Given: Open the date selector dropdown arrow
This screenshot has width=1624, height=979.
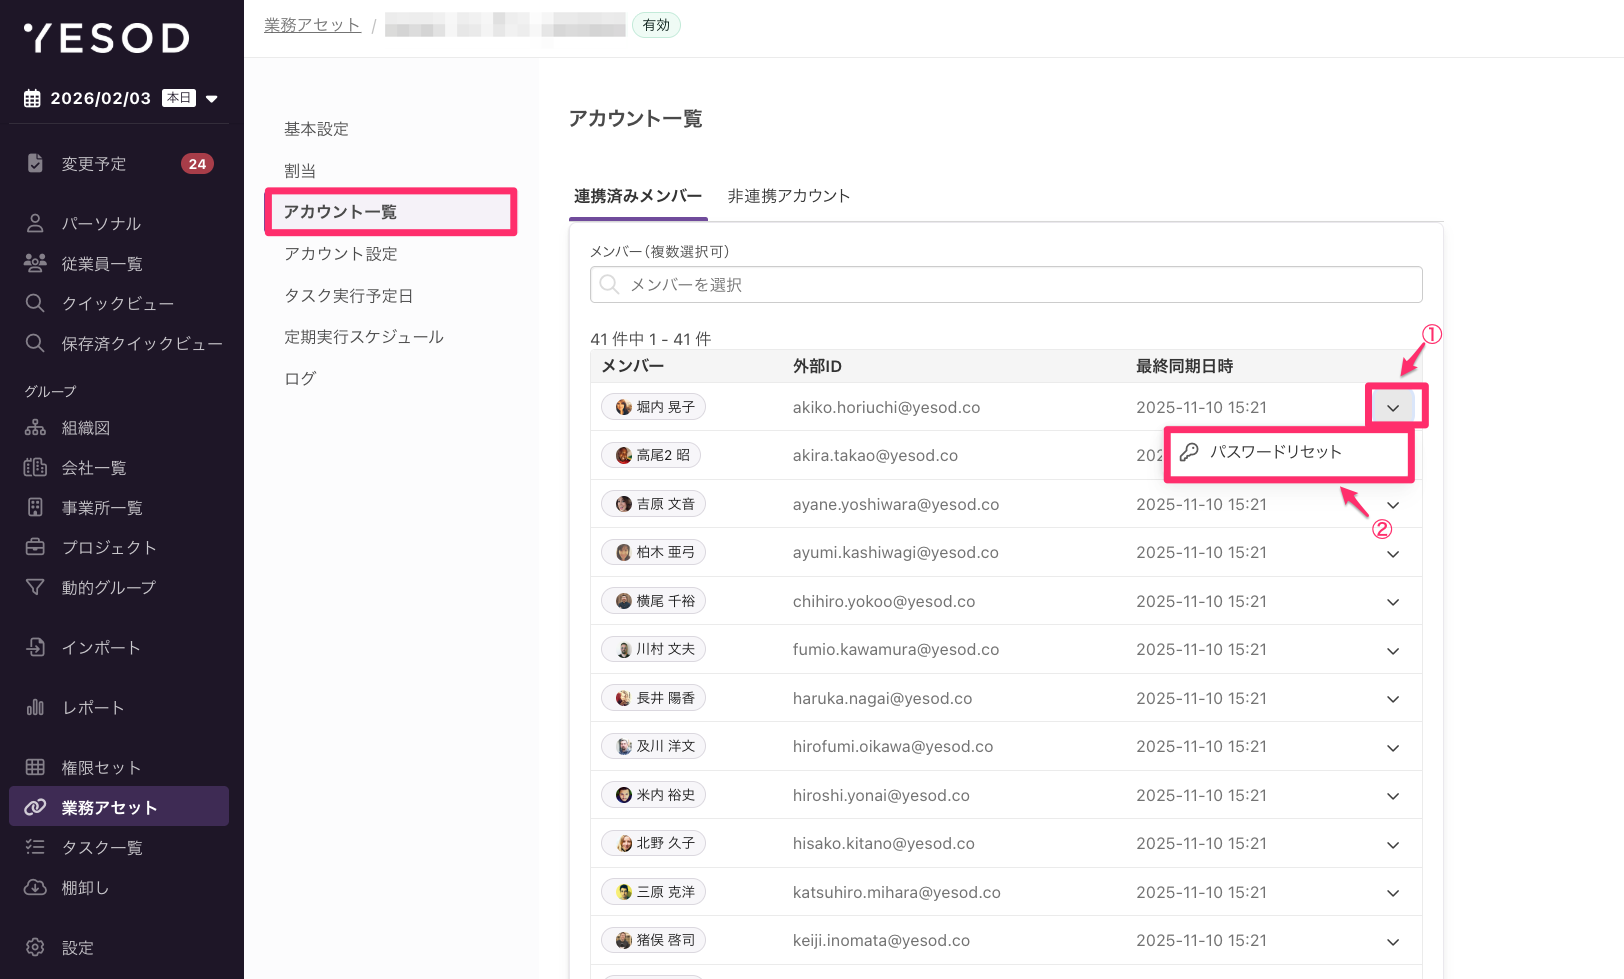Looking at the screenshot, I should tap(212, 99).
